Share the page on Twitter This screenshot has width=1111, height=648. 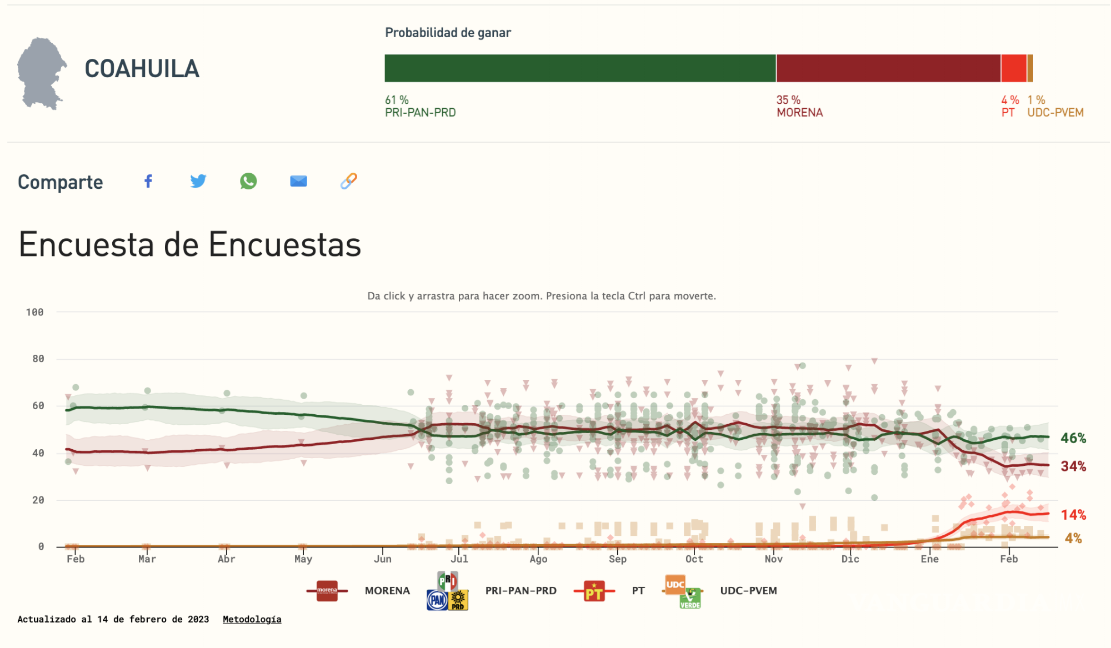coord(198,181)
